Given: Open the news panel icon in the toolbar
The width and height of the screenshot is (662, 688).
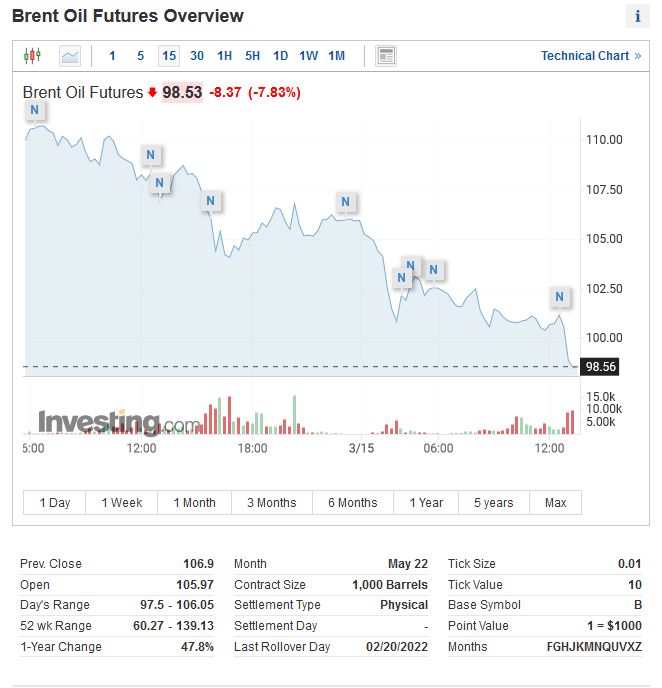Looking at the screenshot, I should [386, 56].
